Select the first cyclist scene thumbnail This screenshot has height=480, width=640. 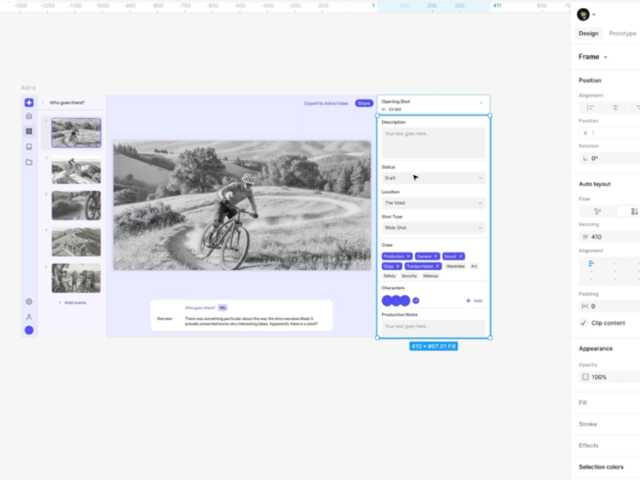pyautogui.click(x=76, y=133)
